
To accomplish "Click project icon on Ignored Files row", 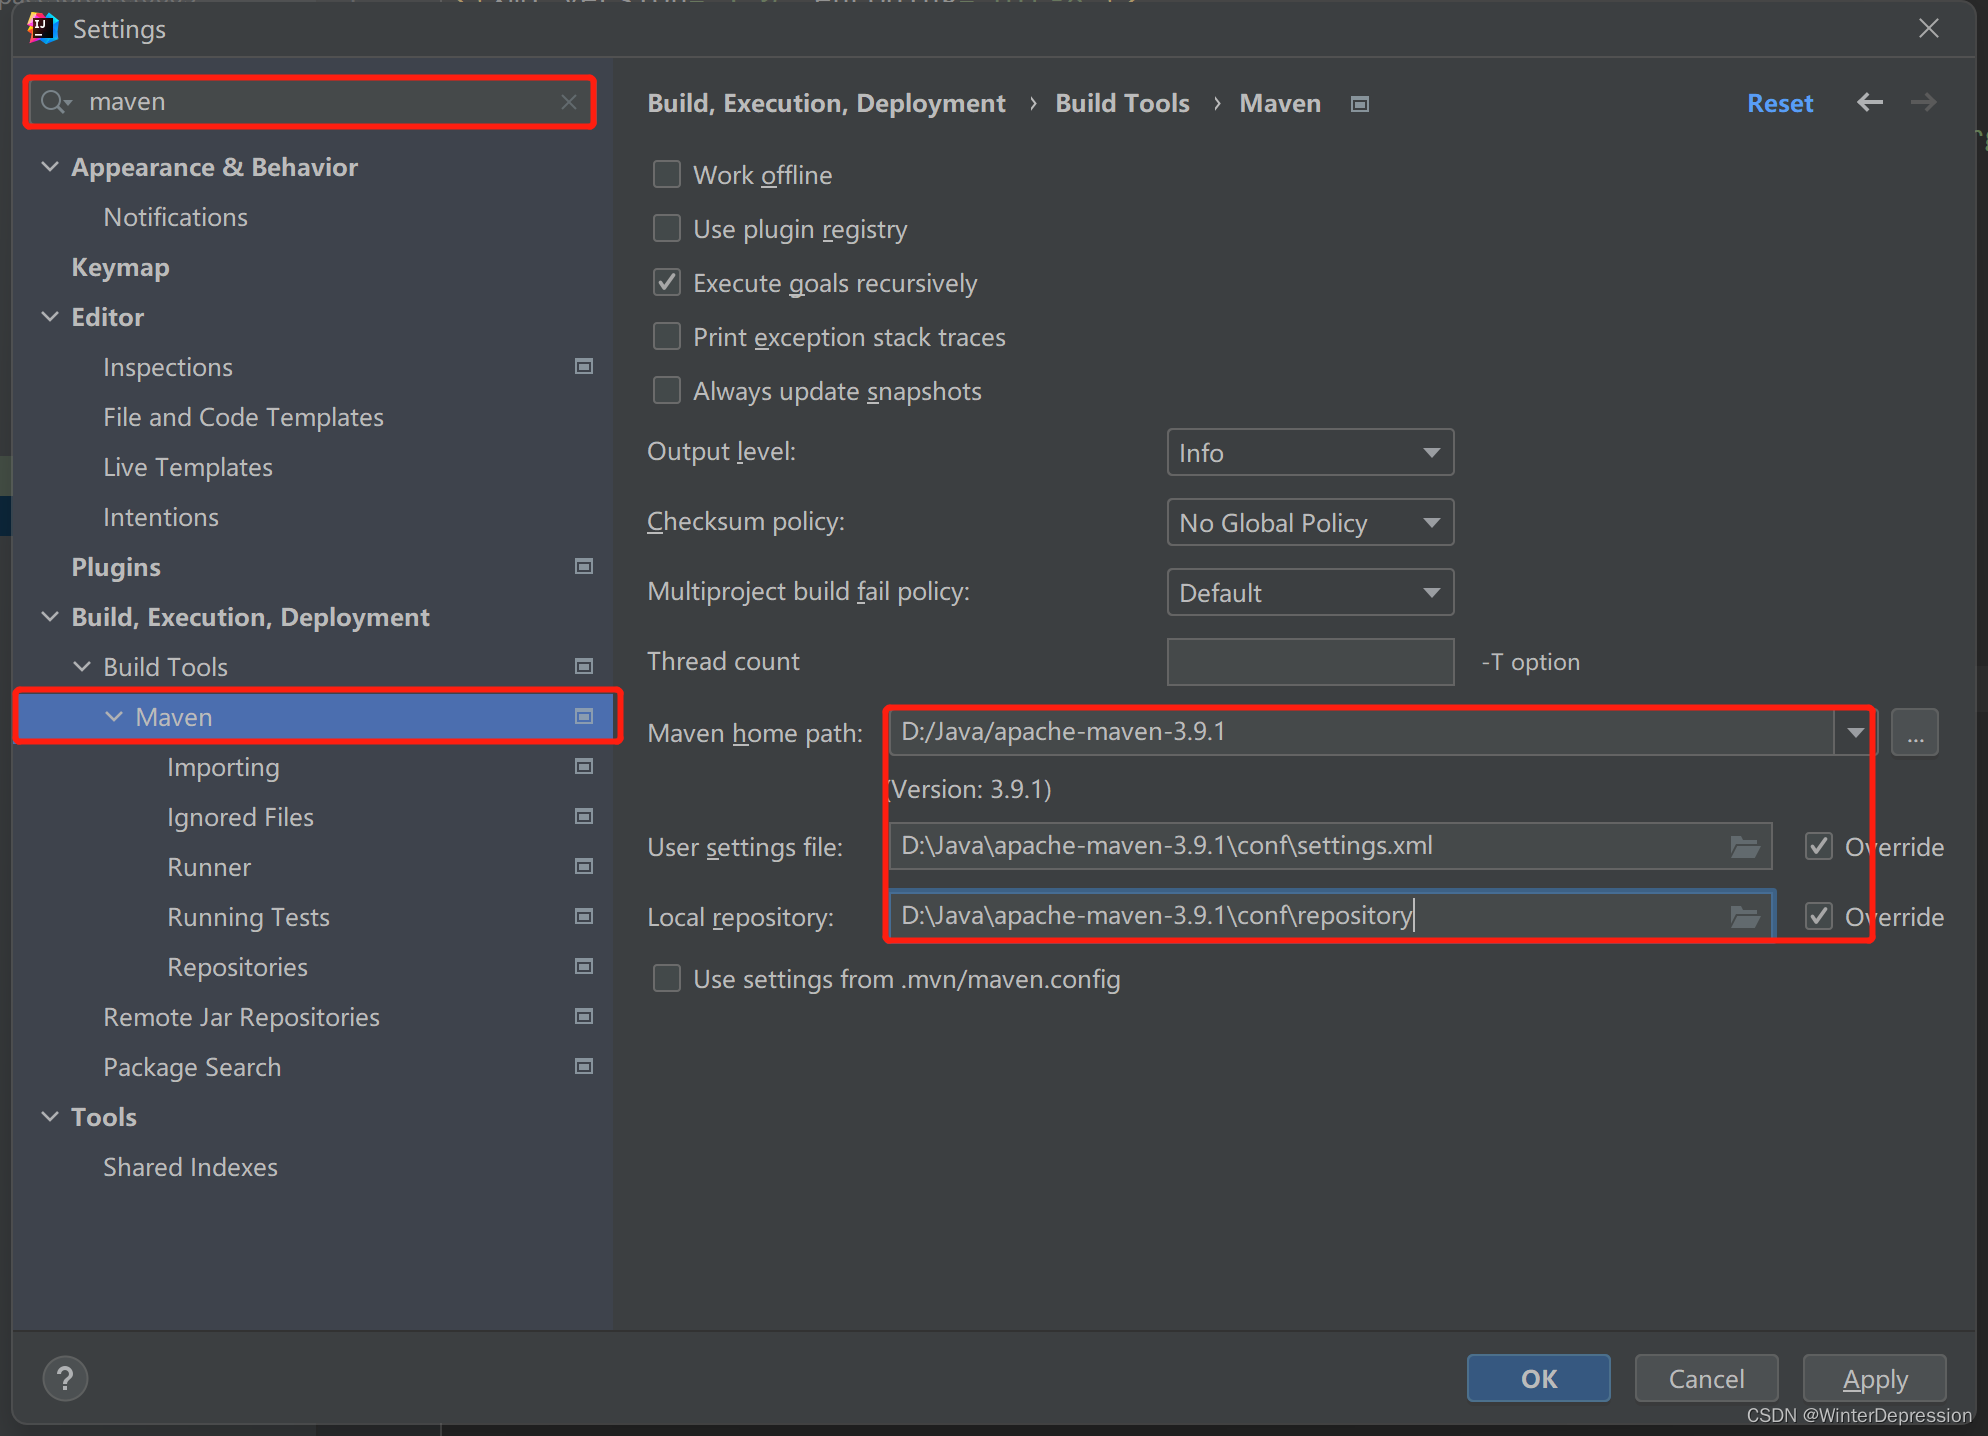I will (584, 816).
